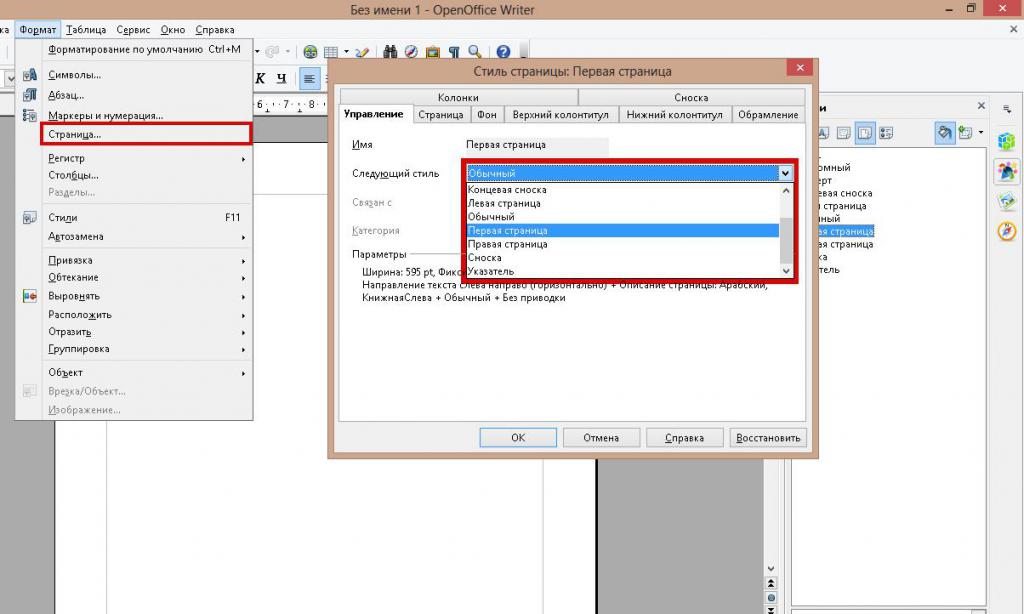
Task: Select Концевая сноска in dropdown list
Action: (x=623, y=189)
